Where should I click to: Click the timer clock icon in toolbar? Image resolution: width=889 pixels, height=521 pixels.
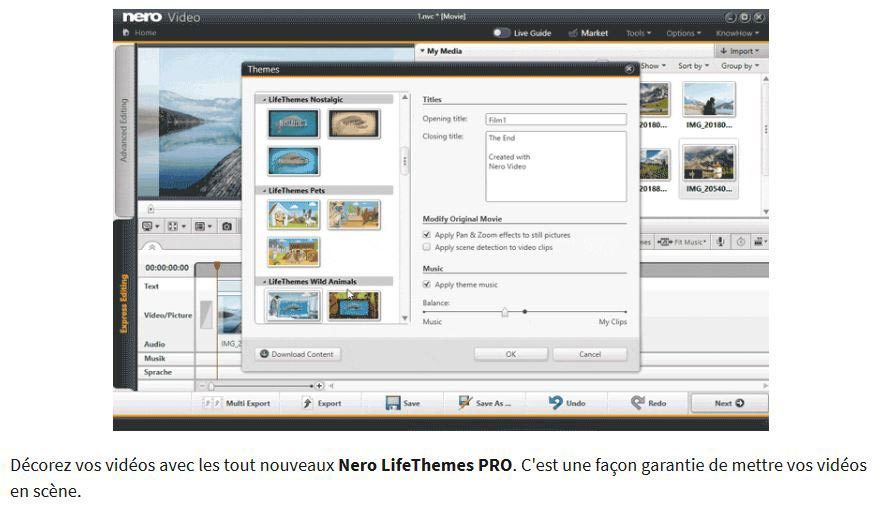(x=740, y=242)
